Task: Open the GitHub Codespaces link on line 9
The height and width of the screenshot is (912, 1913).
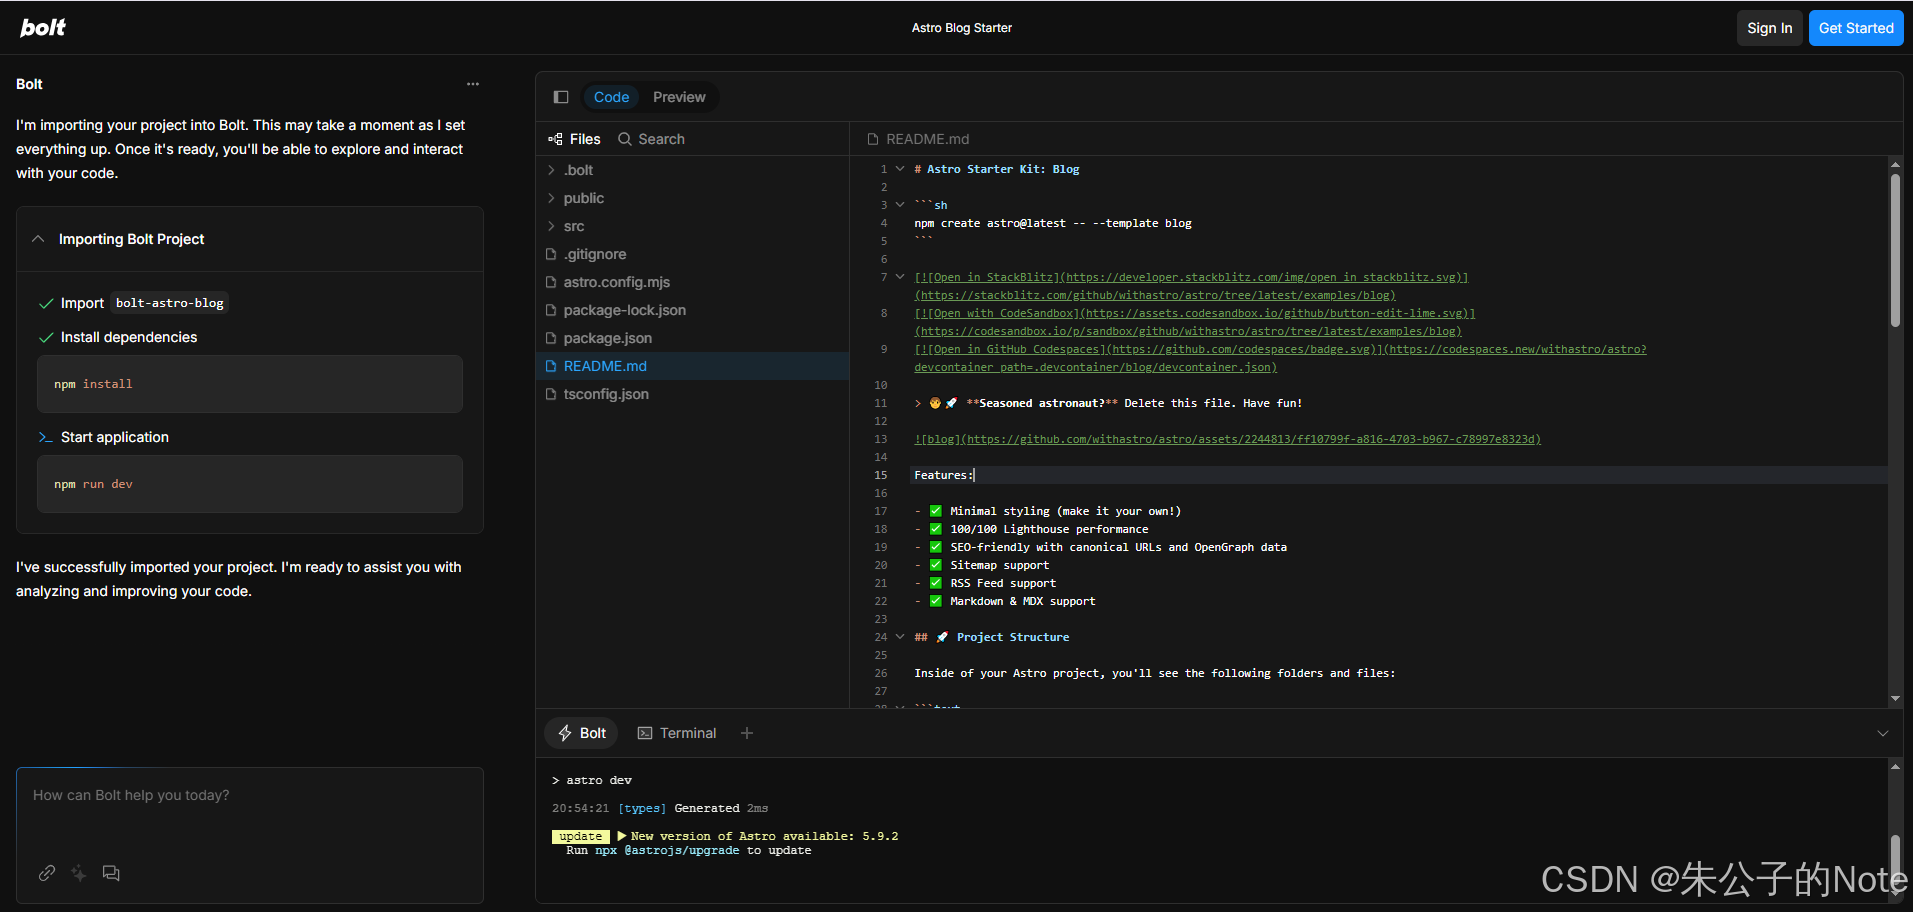Action: [x=1280, y=358]
